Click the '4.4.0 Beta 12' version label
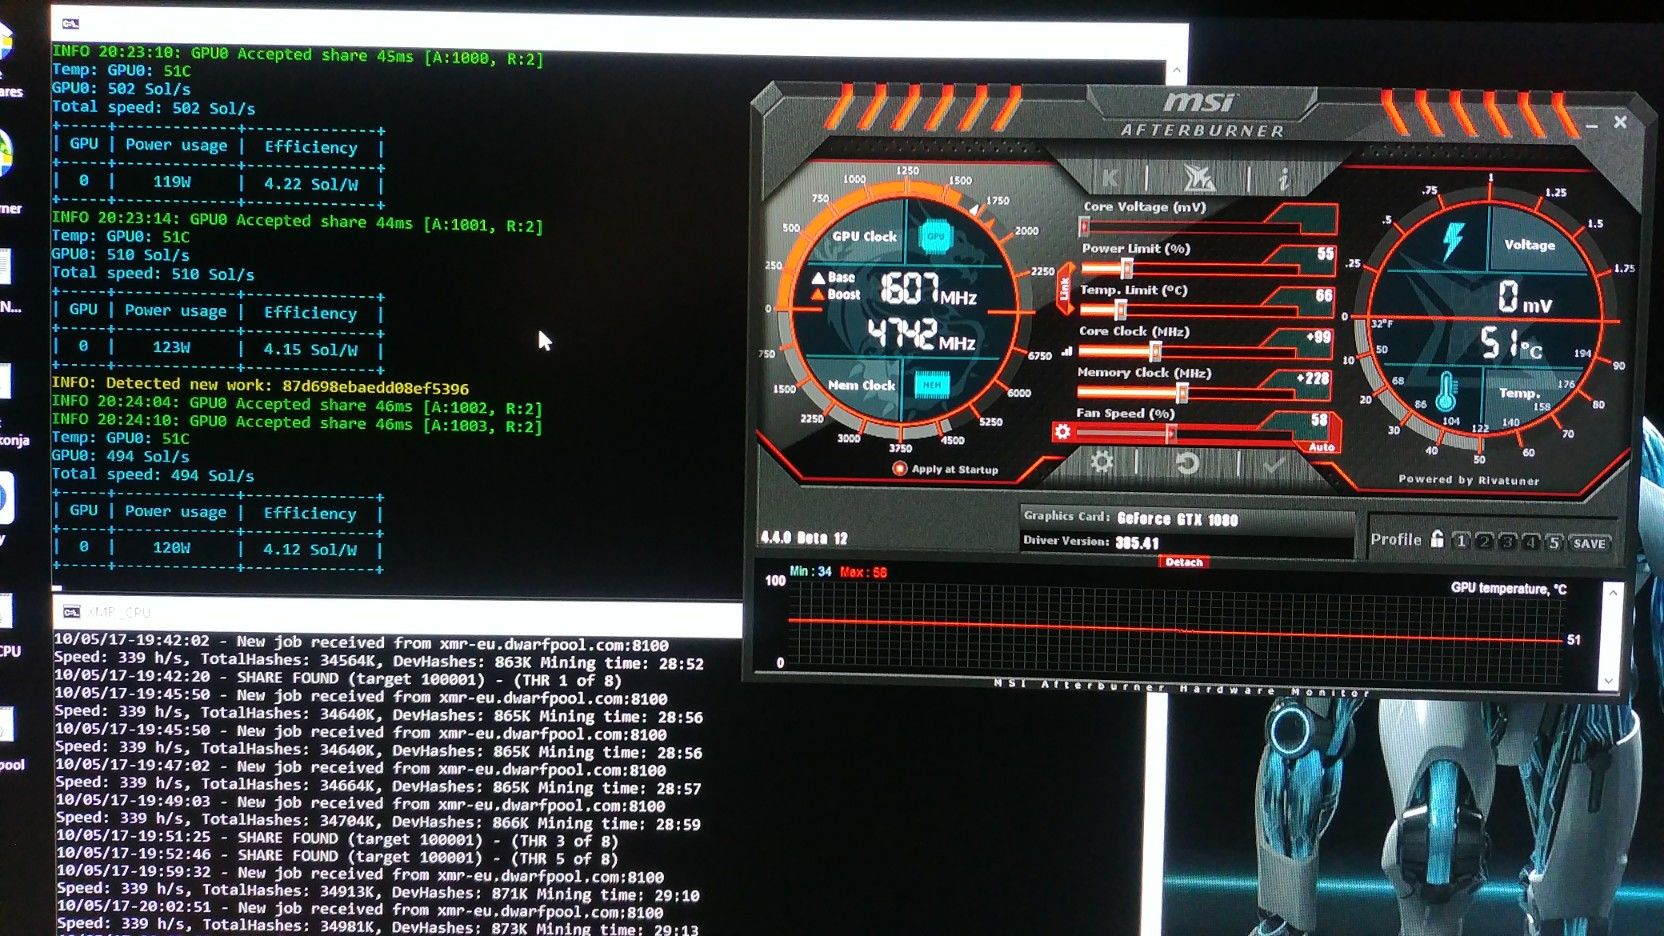The width and height of the screenshot is (1664, 936). (804, 538)
